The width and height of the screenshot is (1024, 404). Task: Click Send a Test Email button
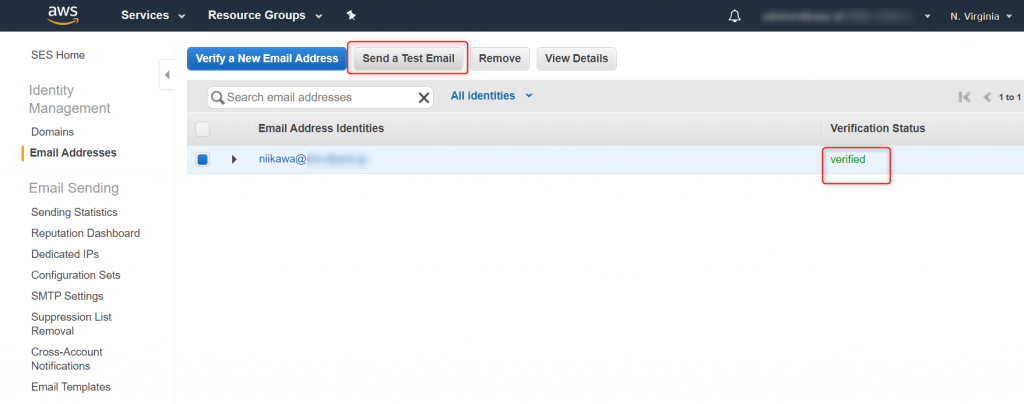point(408,58)
